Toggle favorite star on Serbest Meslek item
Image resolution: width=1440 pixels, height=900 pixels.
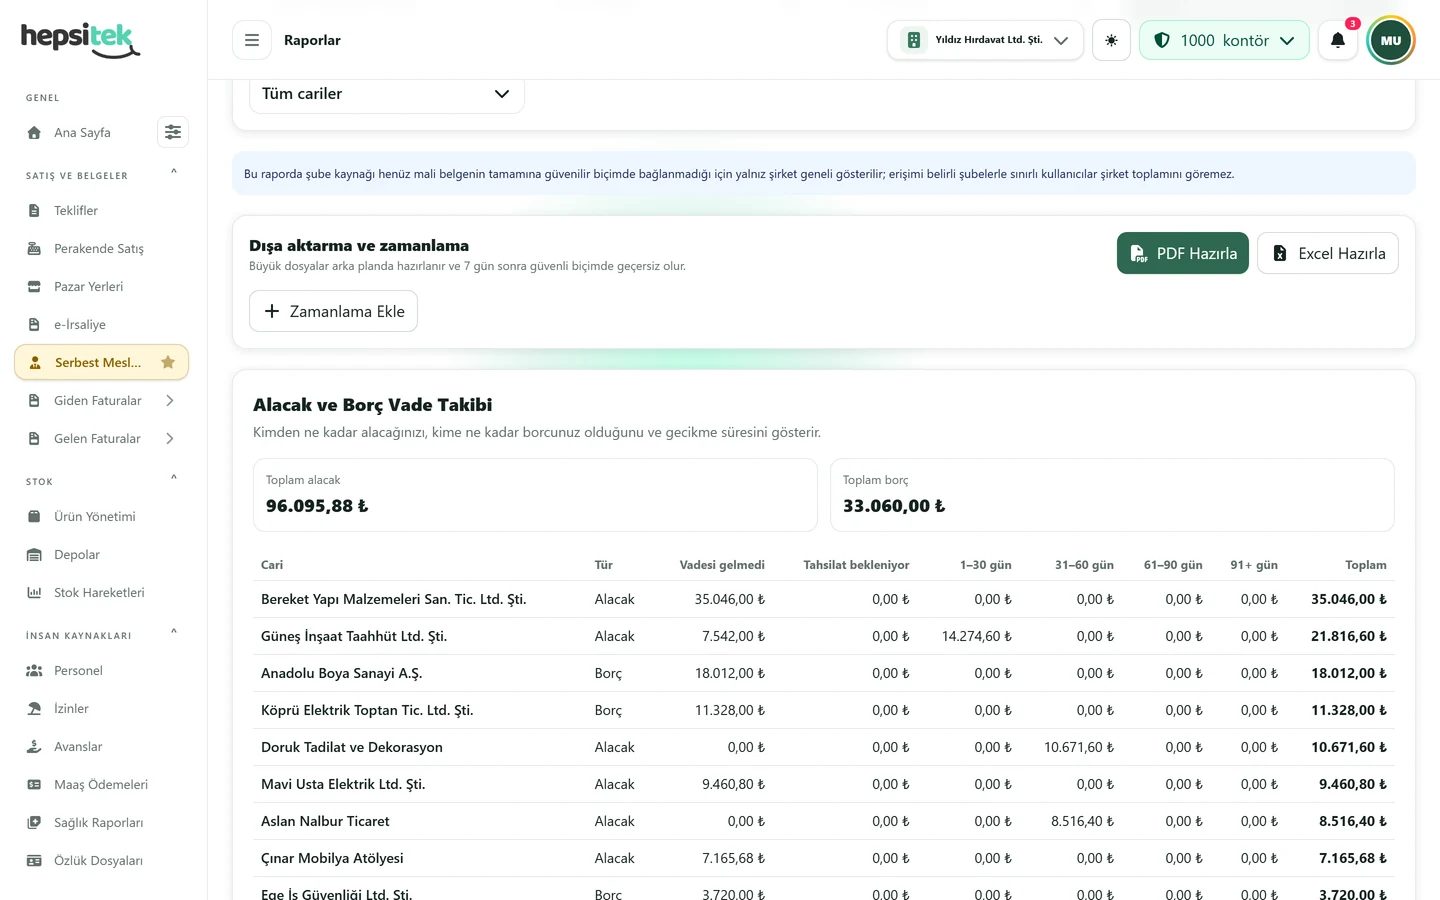[x=168, y=362]
